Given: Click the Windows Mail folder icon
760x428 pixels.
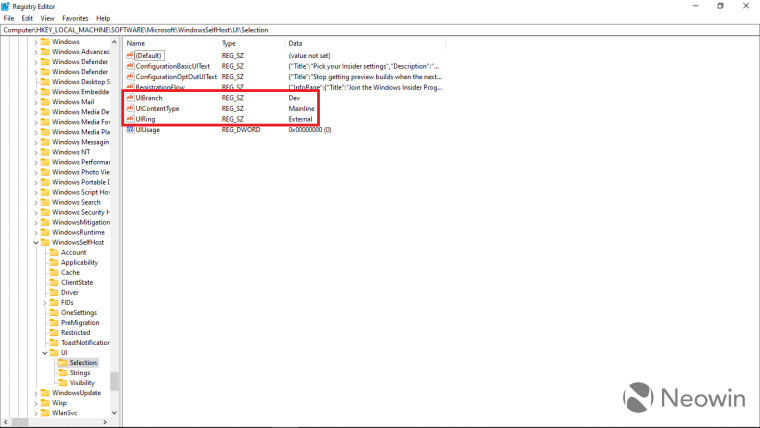Looking at the screenshot, I should click(x=45, y=102).
